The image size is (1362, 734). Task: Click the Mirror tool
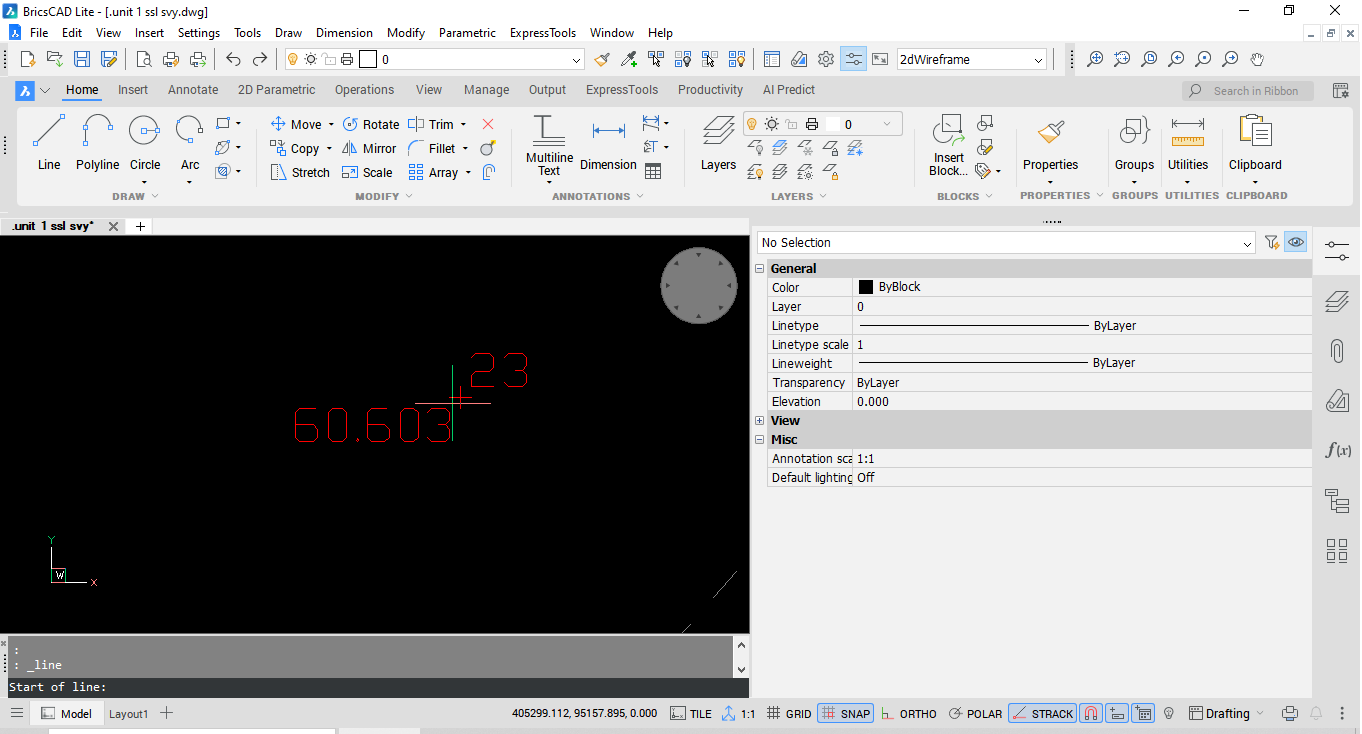[x=369, y=148]
